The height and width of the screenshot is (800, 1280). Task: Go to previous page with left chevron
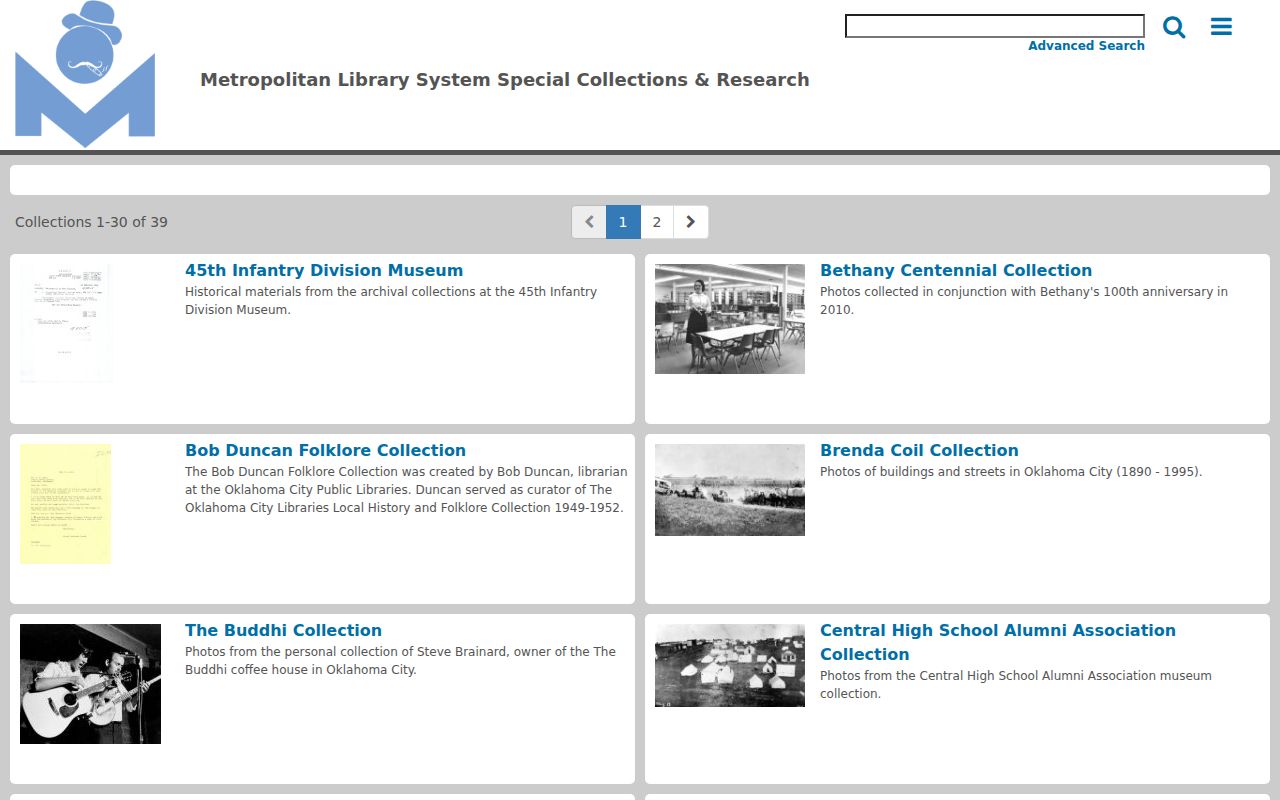[x=589, y=222]
